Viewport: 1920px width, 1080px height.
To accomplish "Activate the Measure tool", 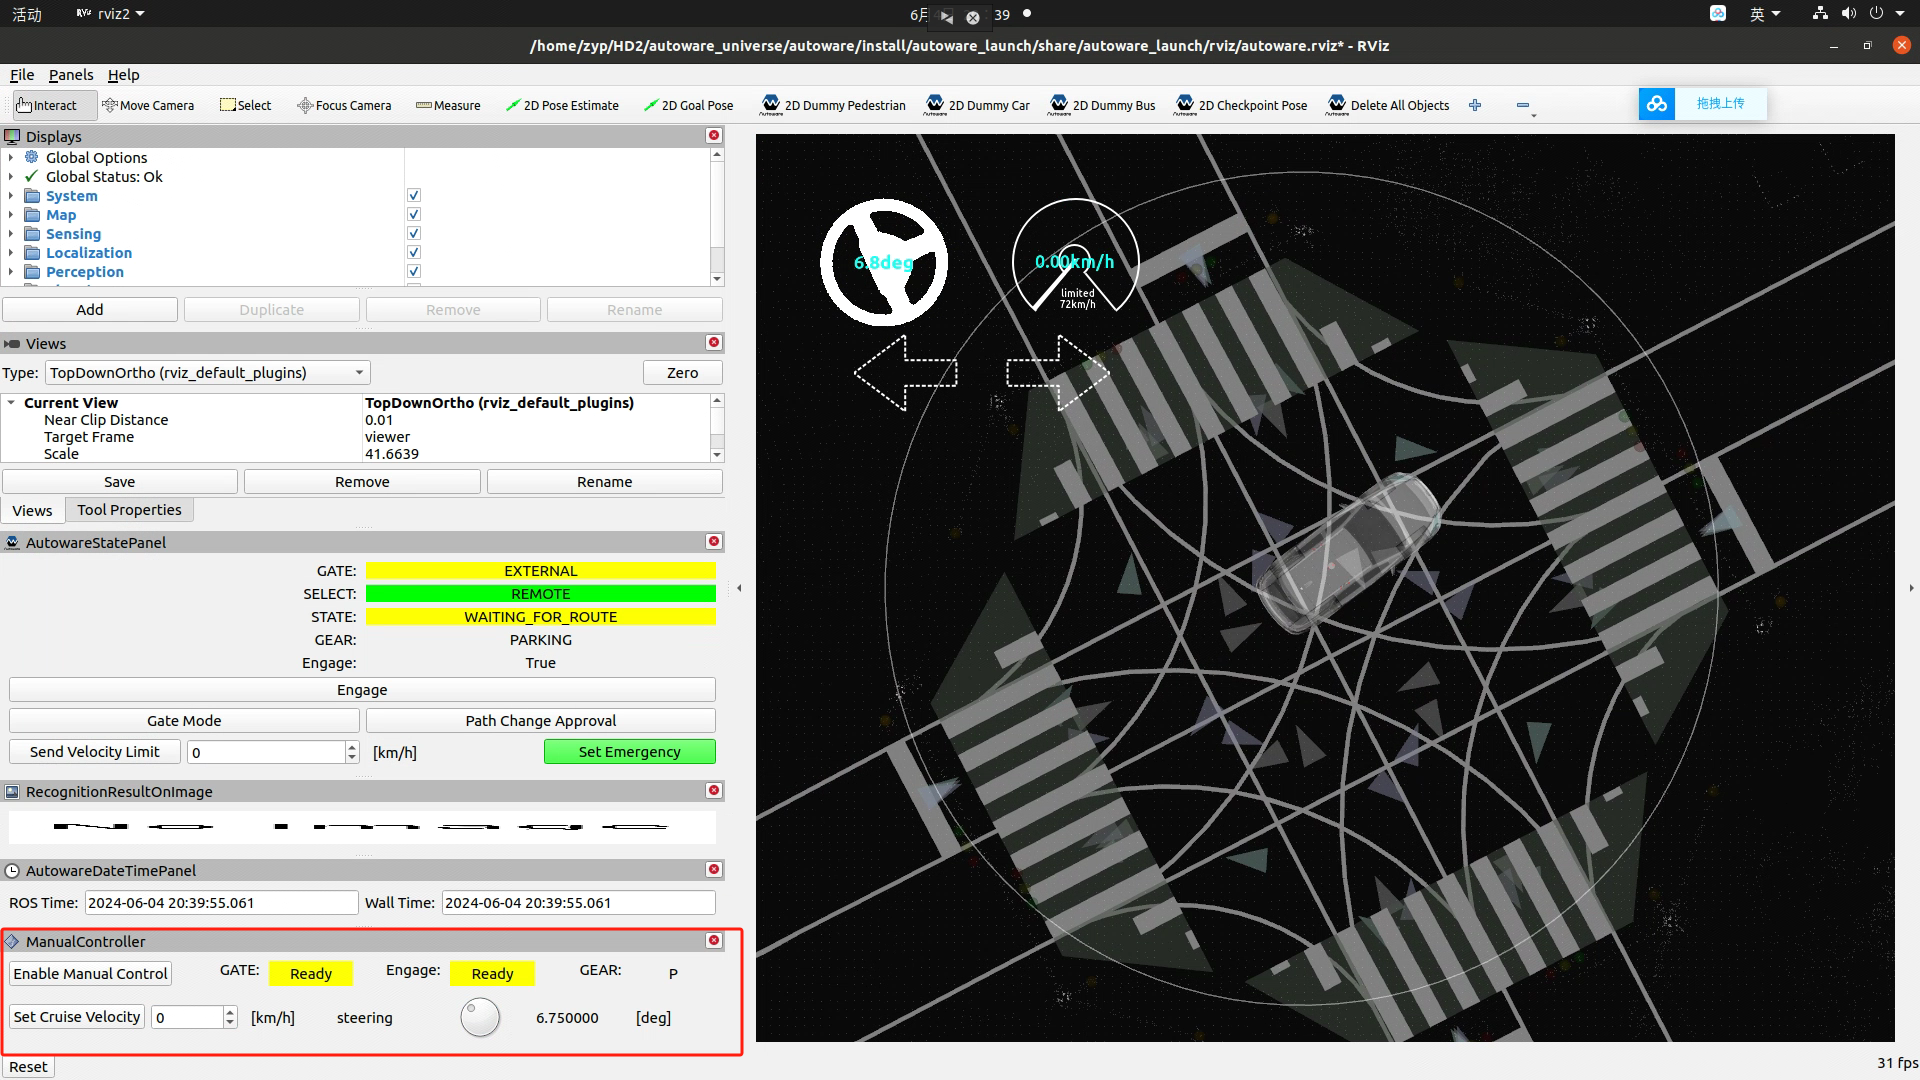I will tap(448, 105).
